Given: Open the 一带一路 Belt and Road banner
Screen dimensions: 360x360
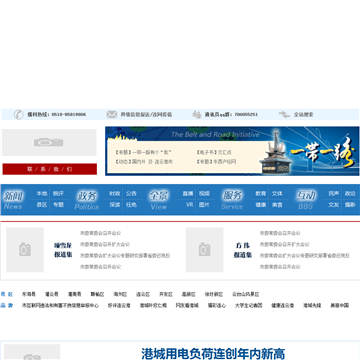Looking at the screenshot, I should click(232, 151).
